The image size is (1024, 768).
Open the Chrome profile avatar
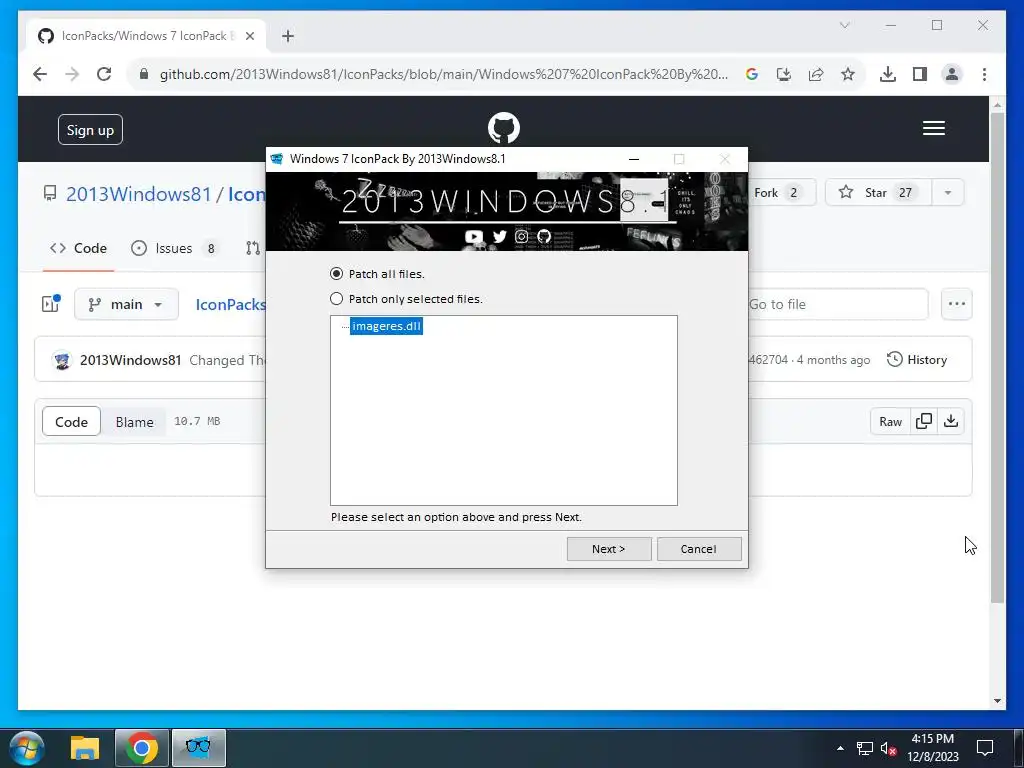tap(952, 74)
